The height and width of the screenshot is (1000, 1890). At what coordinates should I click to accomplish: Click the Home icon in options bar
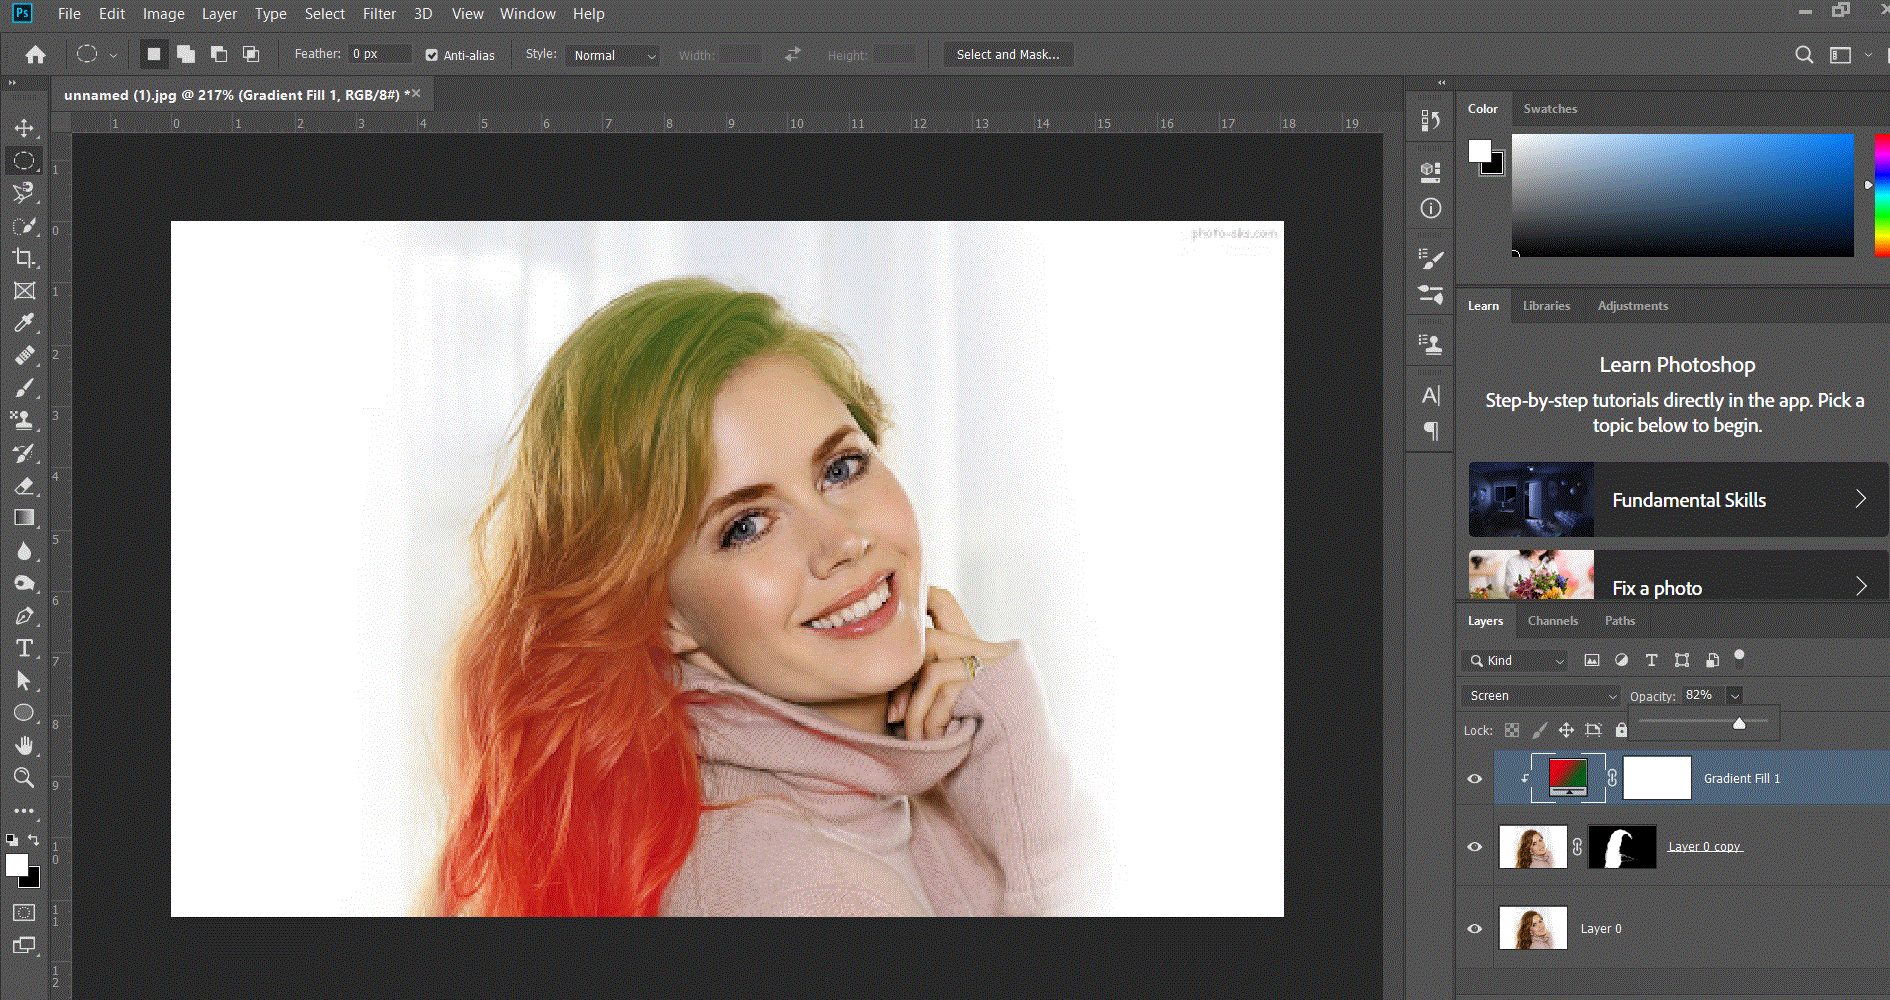click(36, 55)
